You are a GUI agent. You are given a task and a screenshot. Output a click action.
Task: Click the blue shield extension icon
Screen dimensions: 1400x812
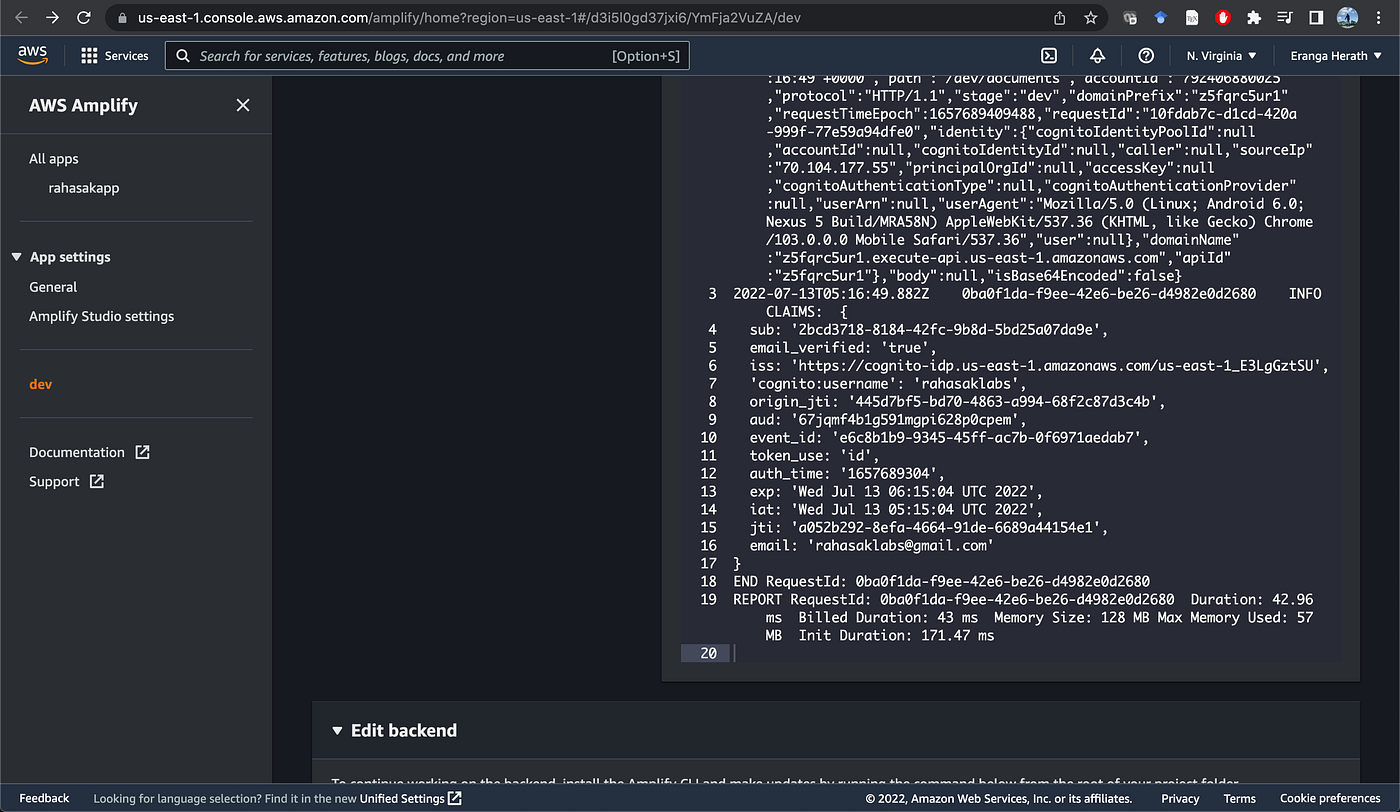tap(1161, 18)
